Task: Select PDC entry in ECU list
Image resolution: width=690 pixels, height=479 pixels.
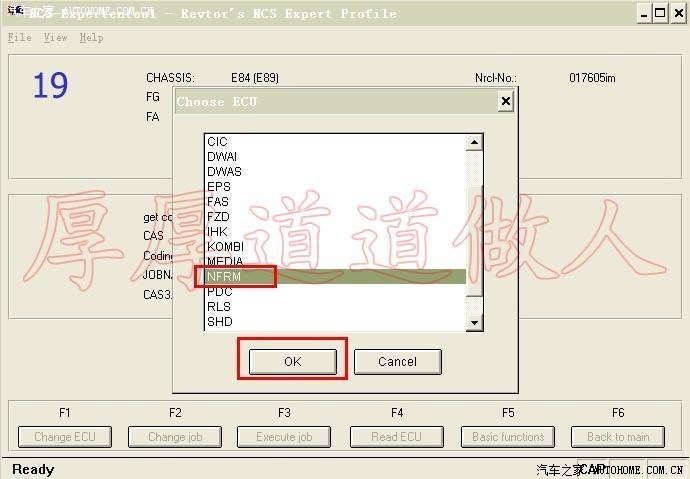Action: pyautogui.click(x=219, y=292)
